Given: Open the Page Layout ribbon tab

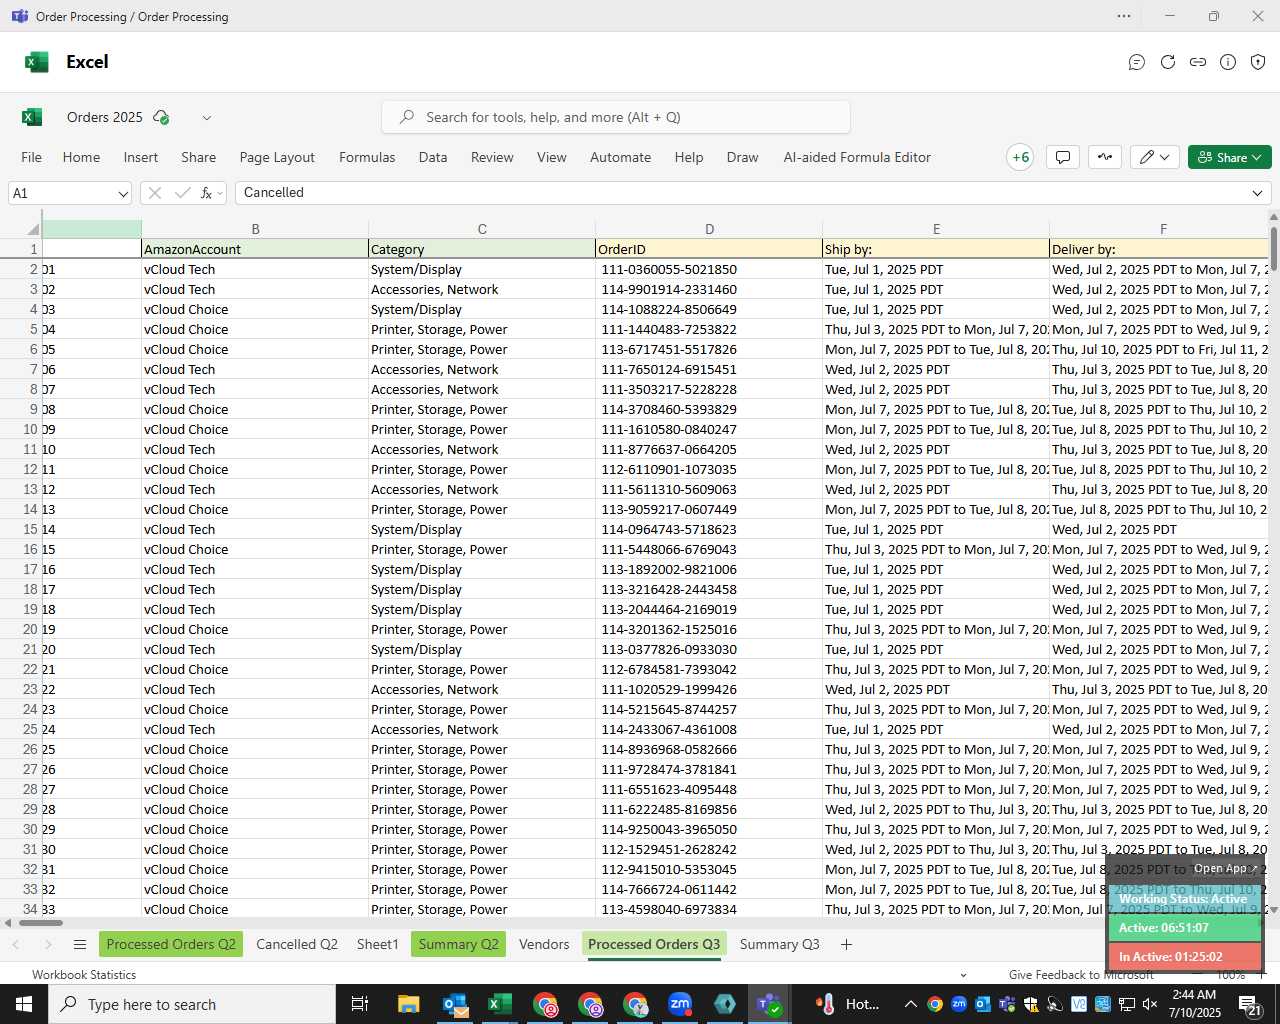Looking at the screenshot, I should [x=277, y=157].
